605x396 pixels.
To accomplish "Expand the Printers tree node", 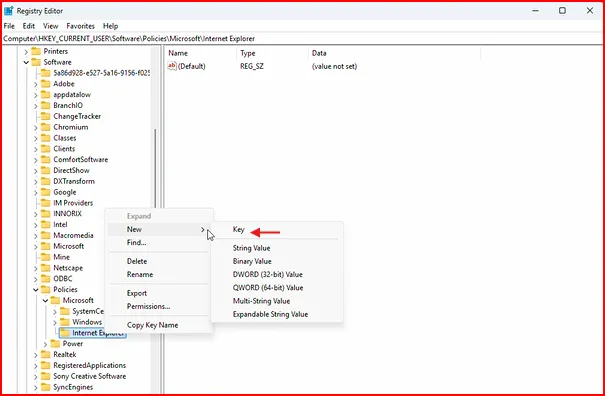I will 26,51.
